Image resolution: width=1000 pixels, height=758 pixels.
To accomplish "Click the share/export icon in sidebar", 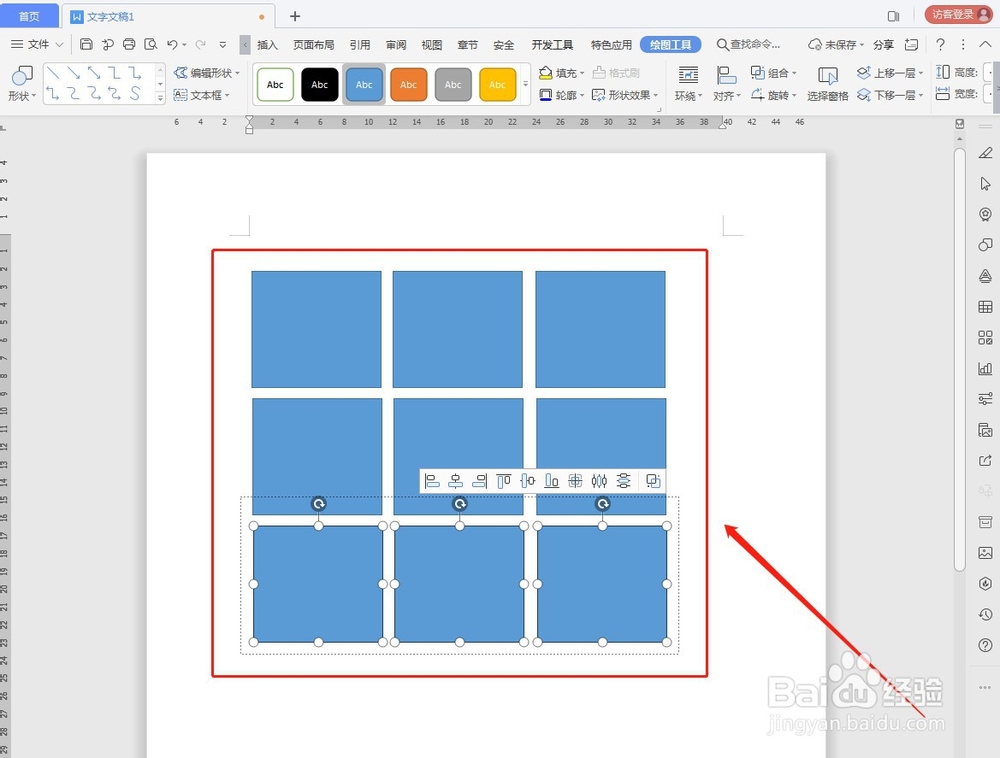I will 985,460.
